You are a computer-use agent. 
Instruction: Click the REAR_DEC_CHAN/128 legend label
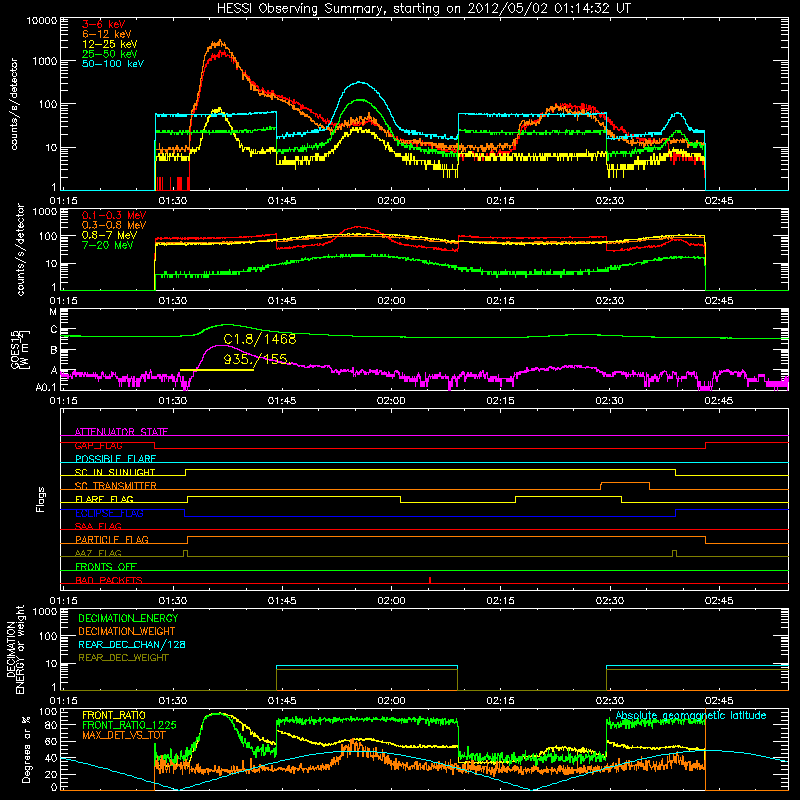pyautogui.click(x=132, y=645)
